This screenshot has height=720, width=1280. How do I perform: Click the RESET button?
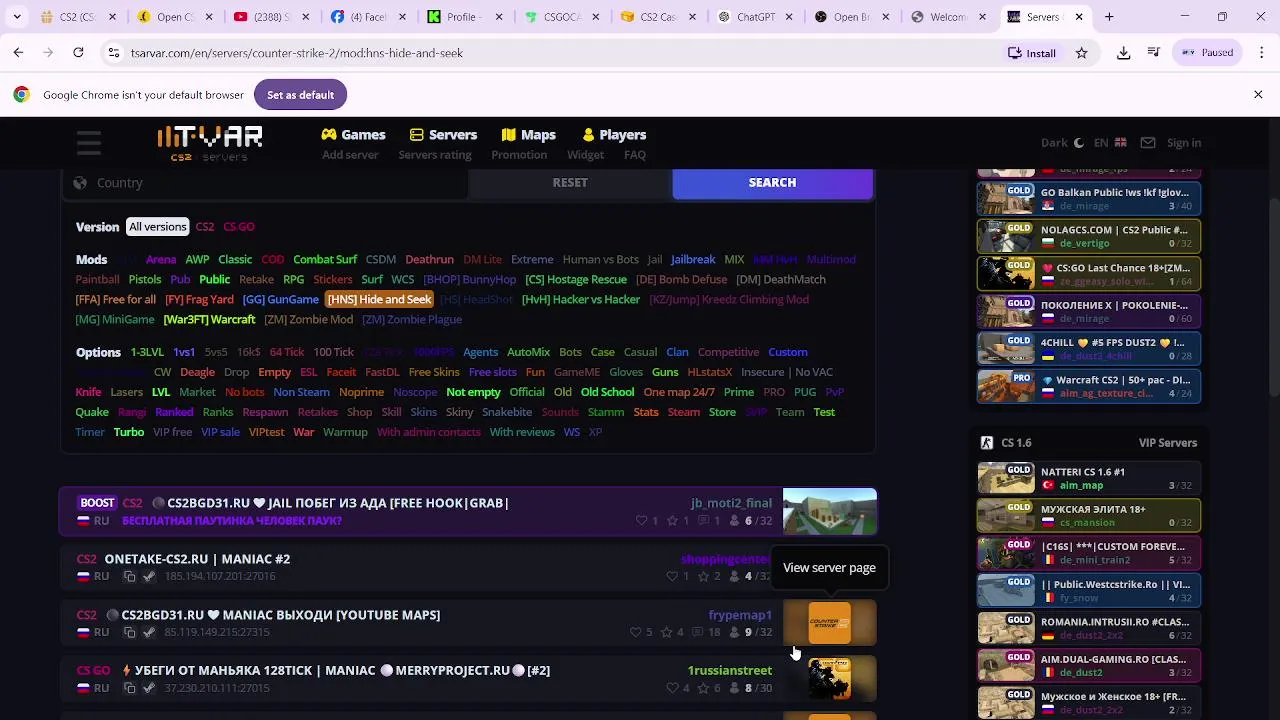click(570, 183)
